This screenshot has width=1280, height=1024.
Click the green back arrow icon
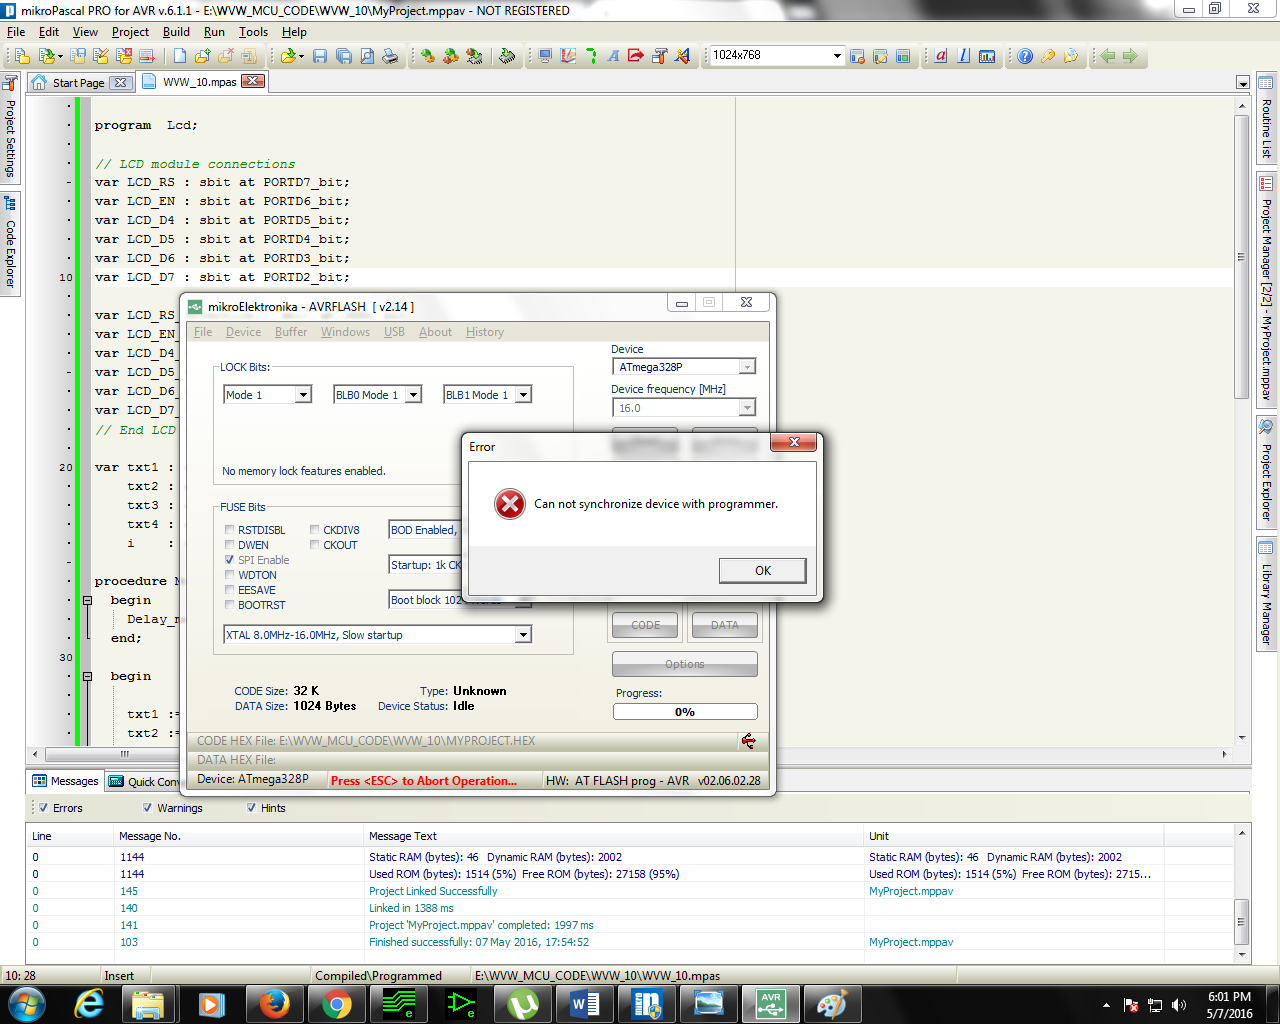click(1107, 56)
